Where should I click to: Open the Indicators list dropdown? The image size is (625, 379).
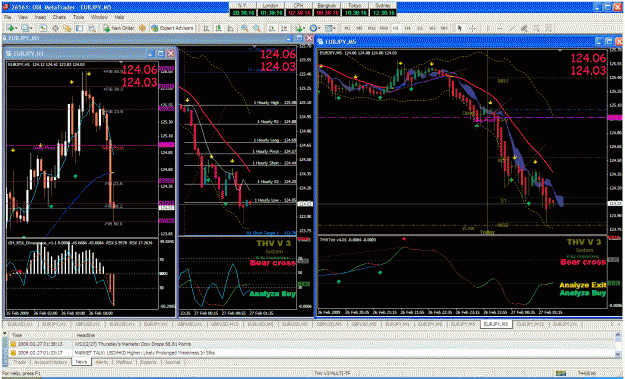pos(300,28)
